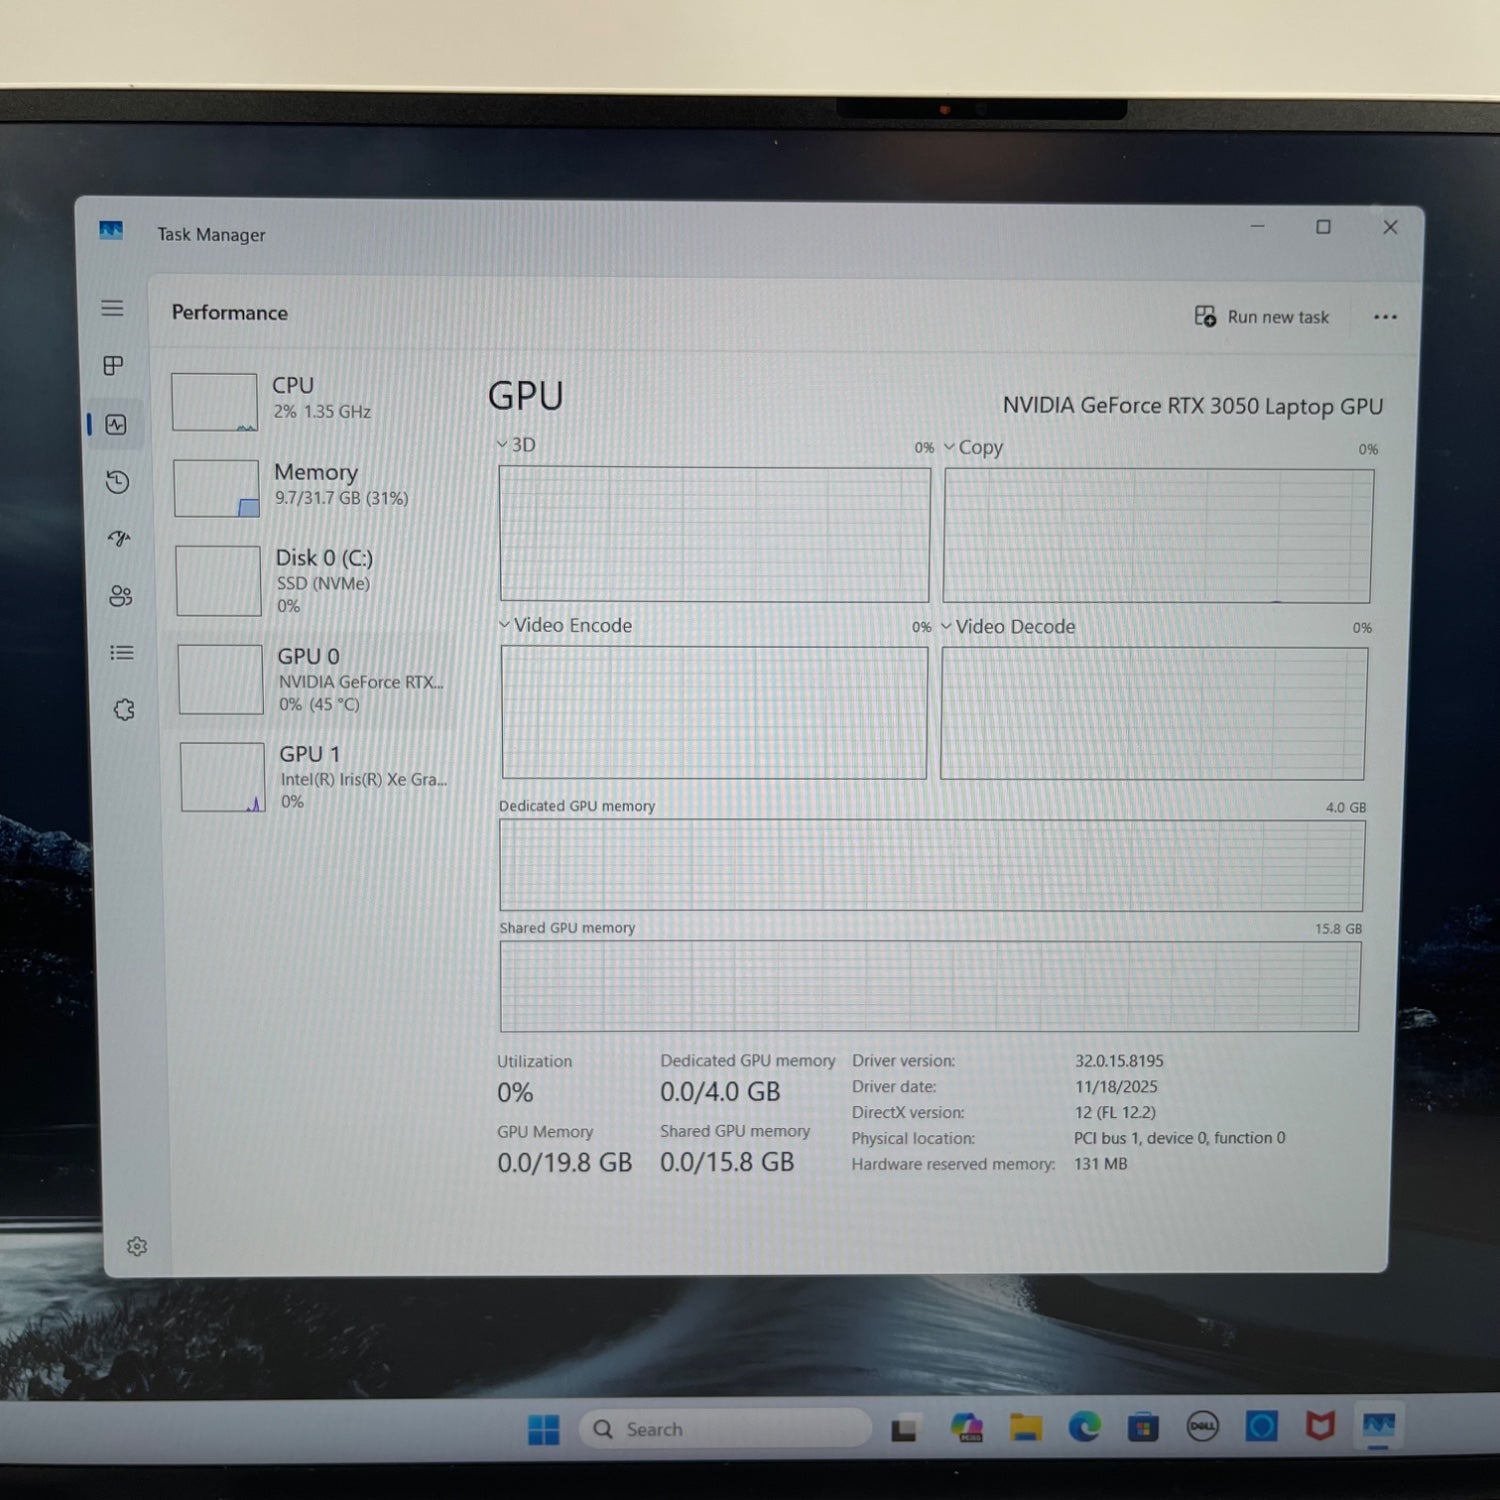Click the CPU usage mini graph thumbnail
Image resolution: width=1500 pixels, height=1500 pixels.
pyautogui.click(x=214, y=402)
